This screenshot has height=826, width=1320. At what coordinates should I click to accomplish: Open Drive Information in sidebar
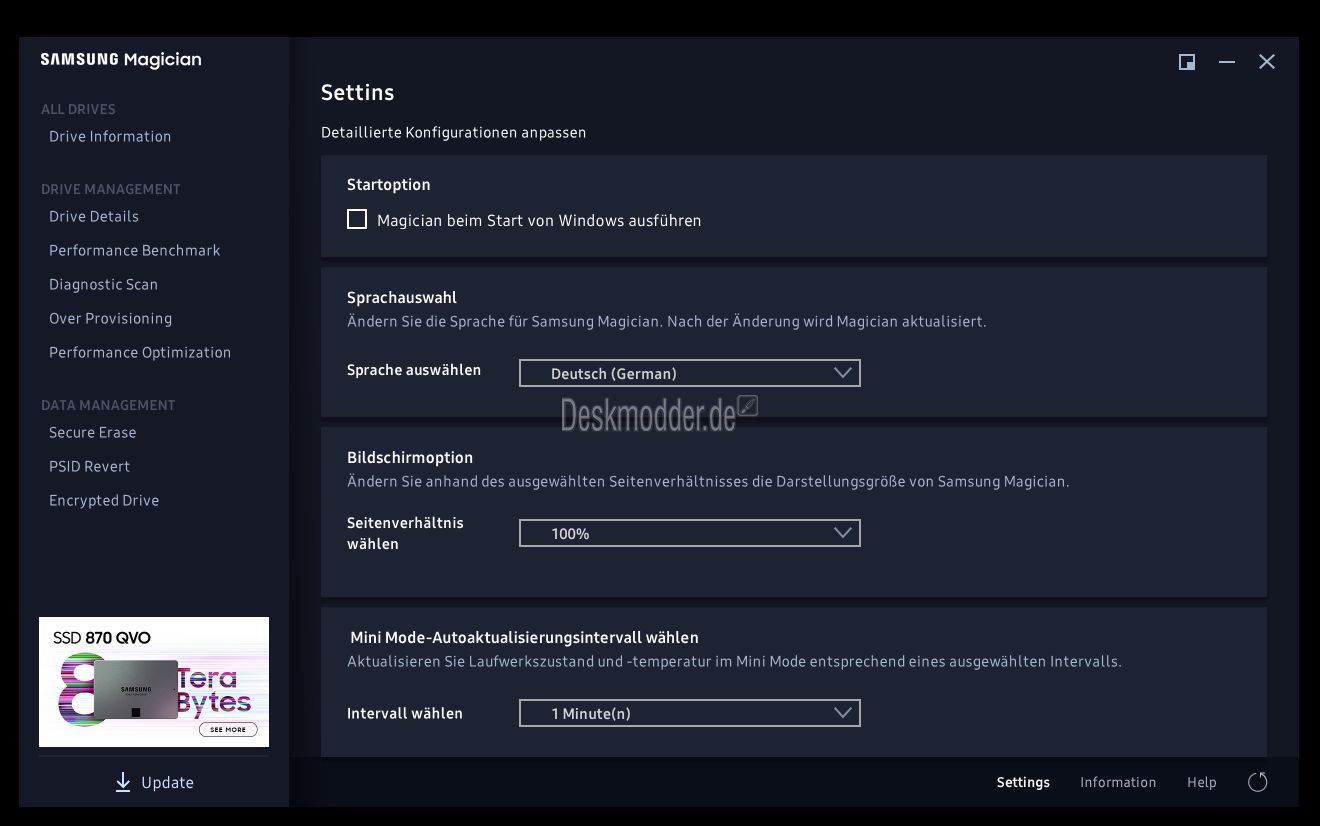(110, 136)
